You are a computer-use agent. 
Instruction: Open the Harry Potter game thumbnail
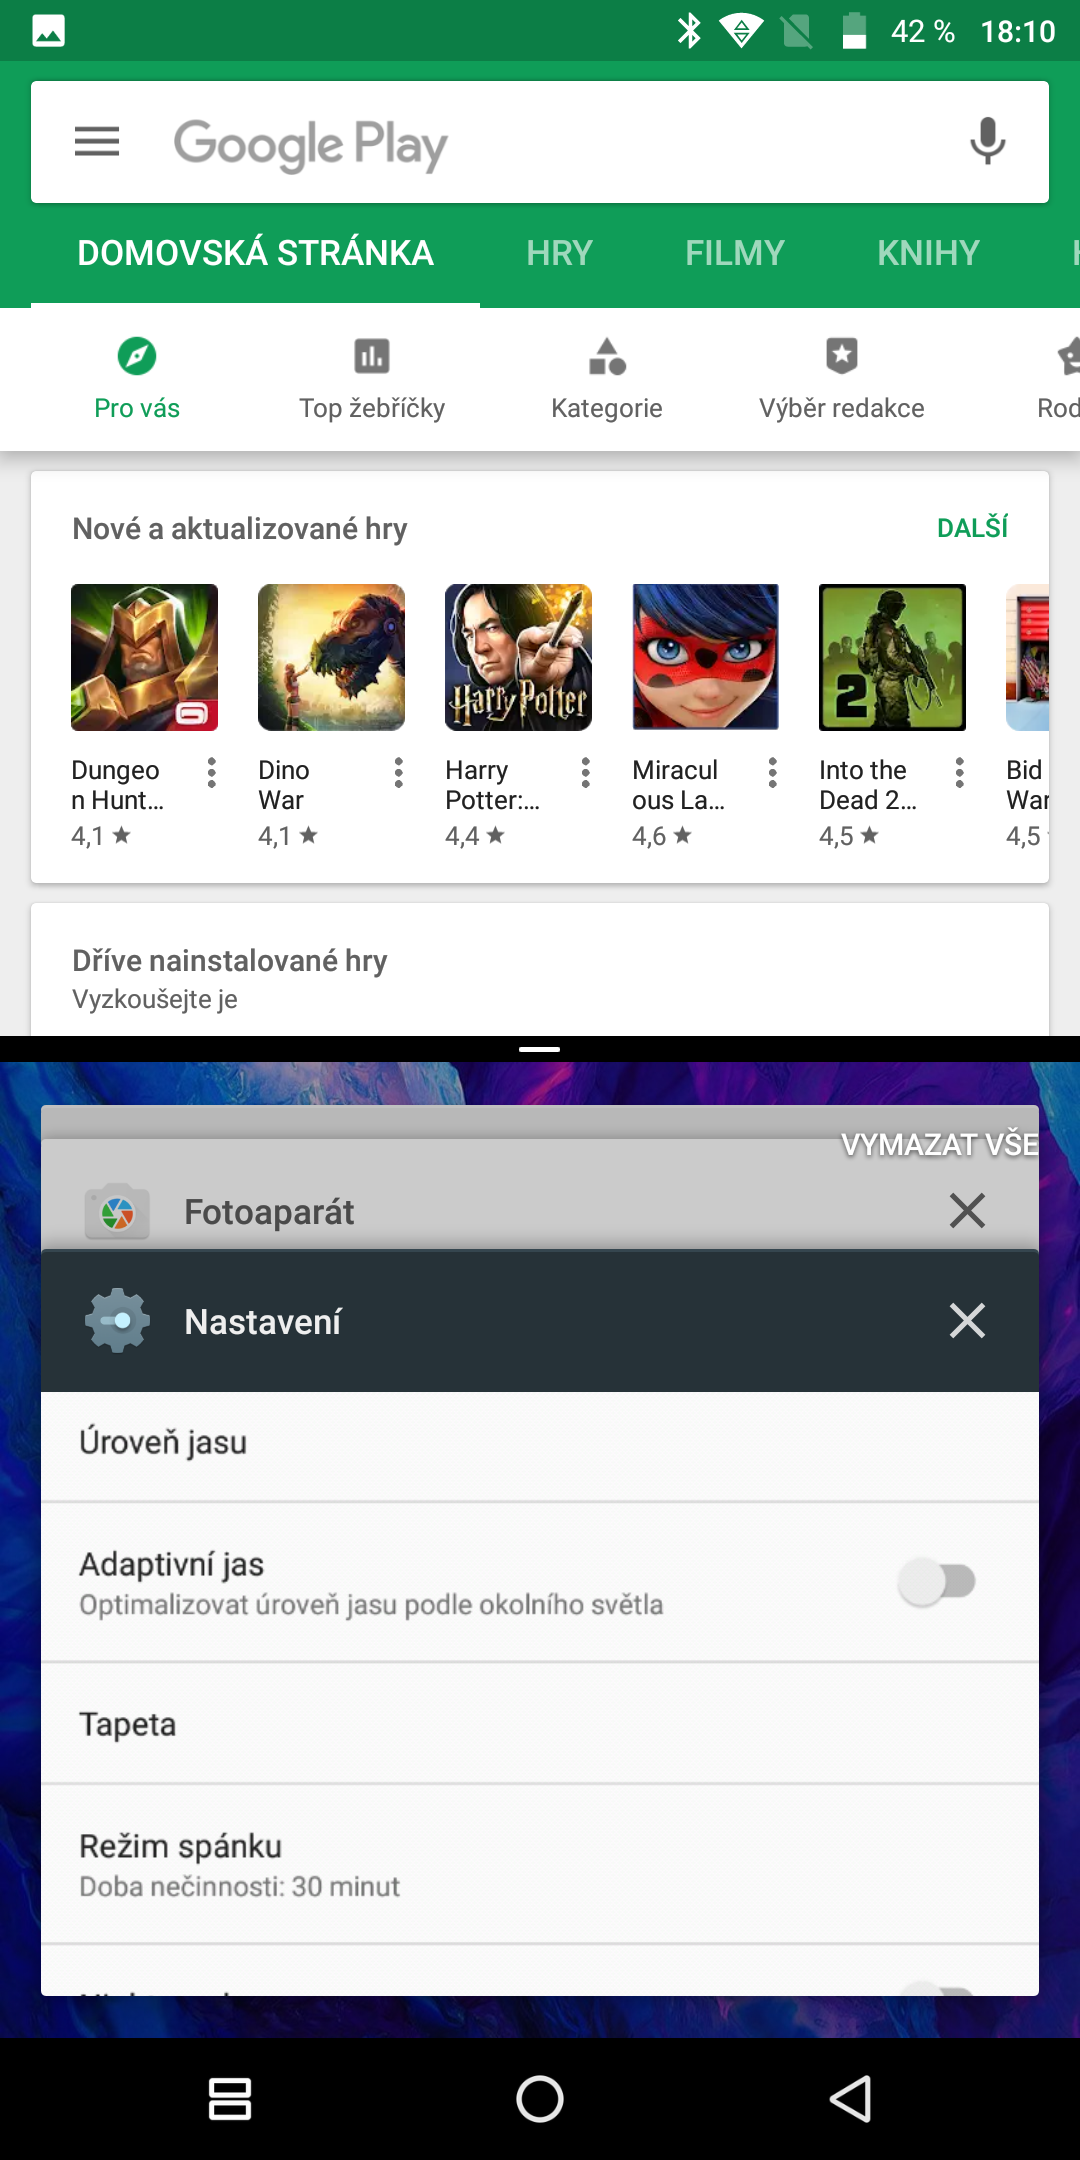[518, 657]
